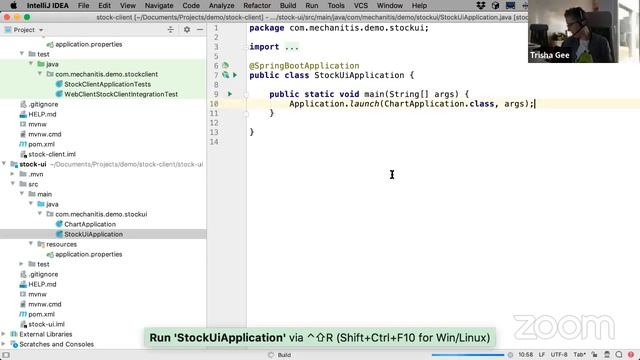Collapse the stock-ui module node

(x=4, y=164)
